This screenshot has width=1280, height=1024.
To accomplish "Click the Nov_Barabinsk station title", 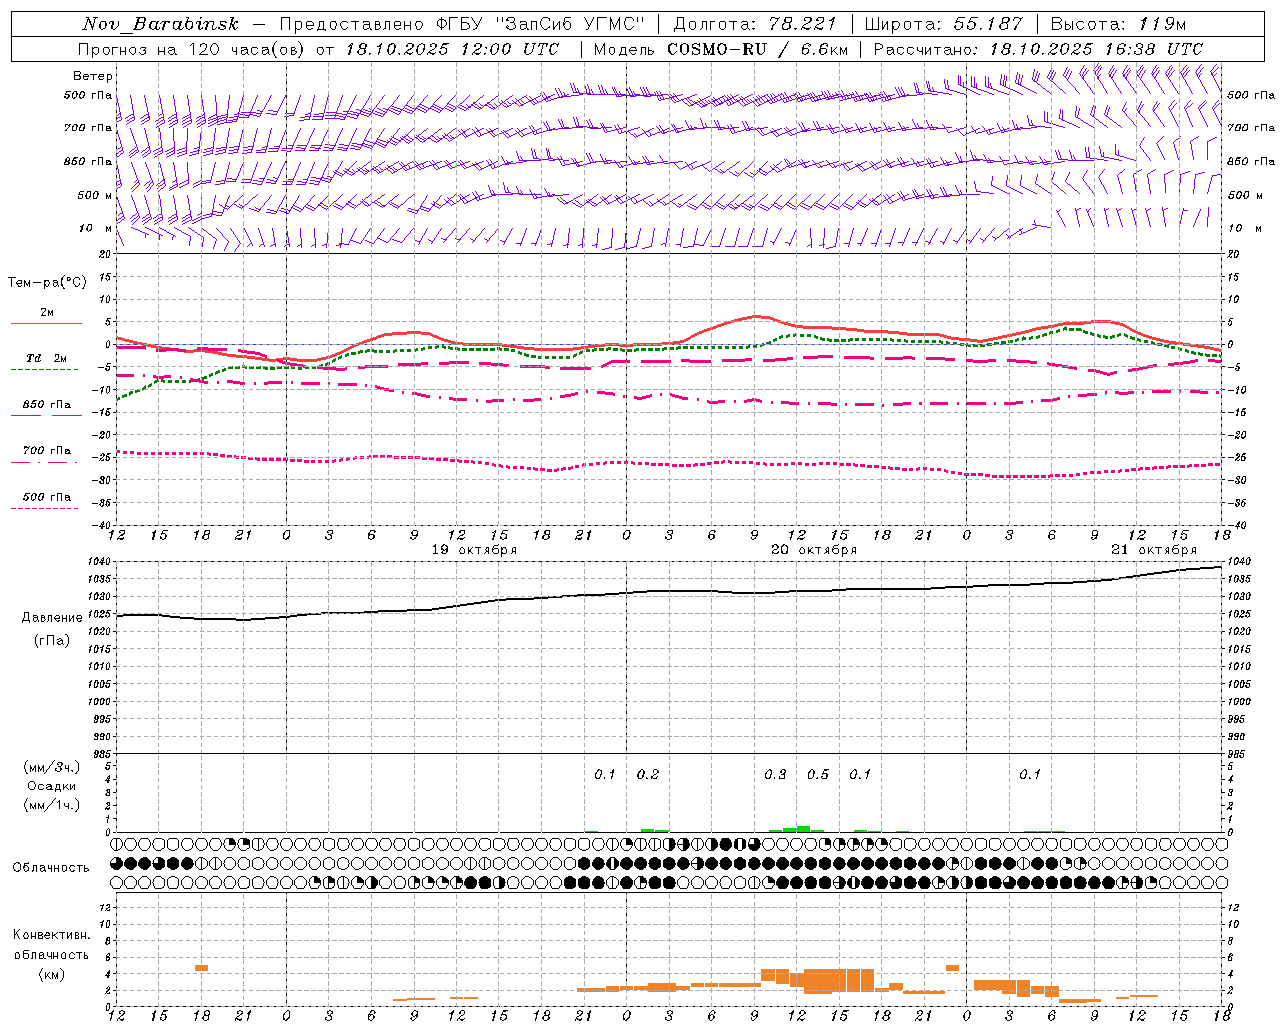I will point(161,24).
